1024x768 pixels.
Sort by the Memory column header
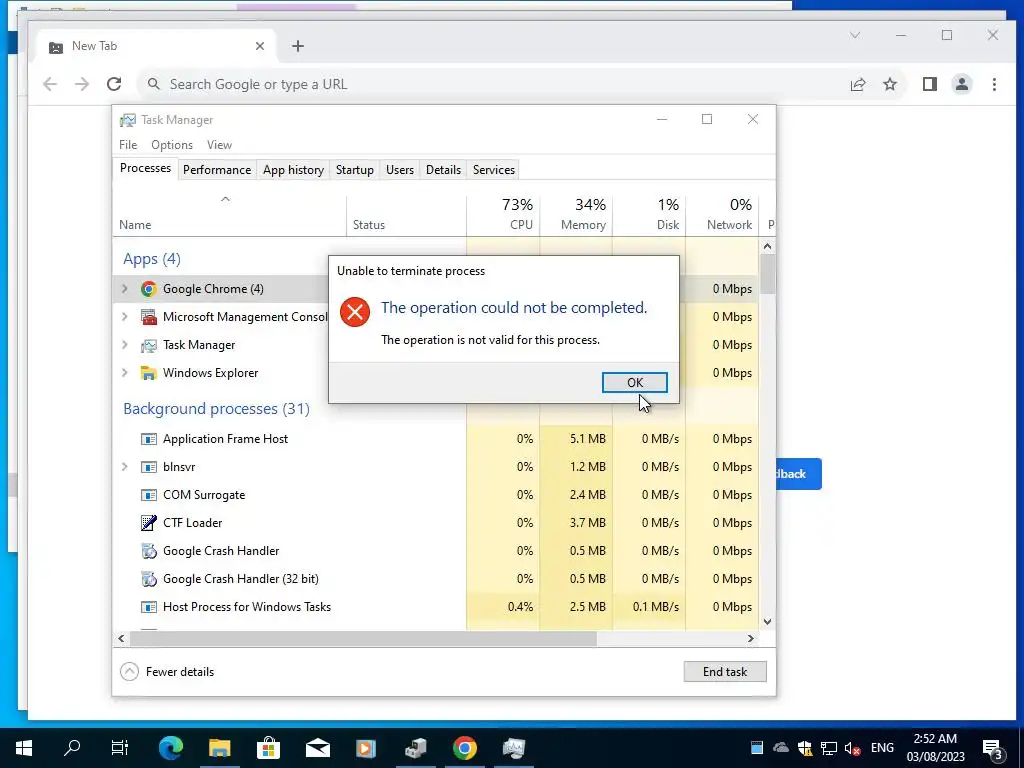576,216
